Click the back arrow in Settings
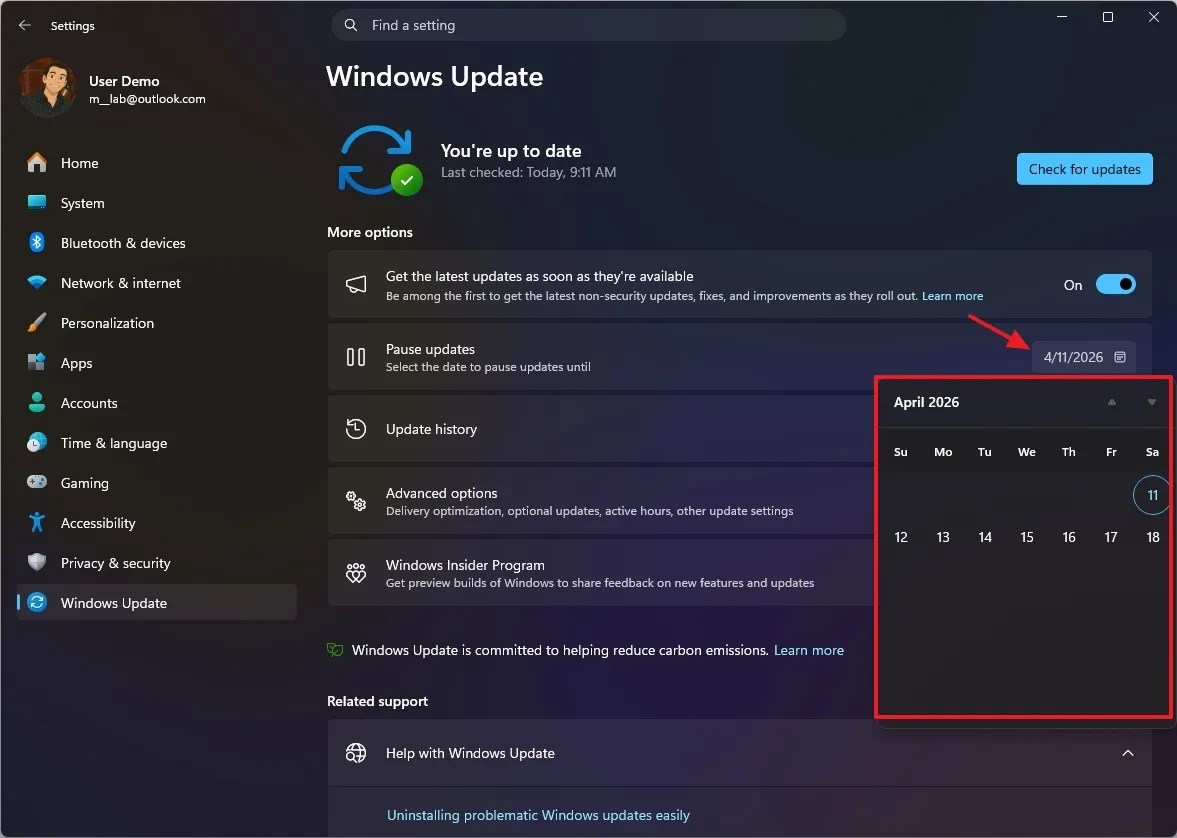 [x=25, y=26]
